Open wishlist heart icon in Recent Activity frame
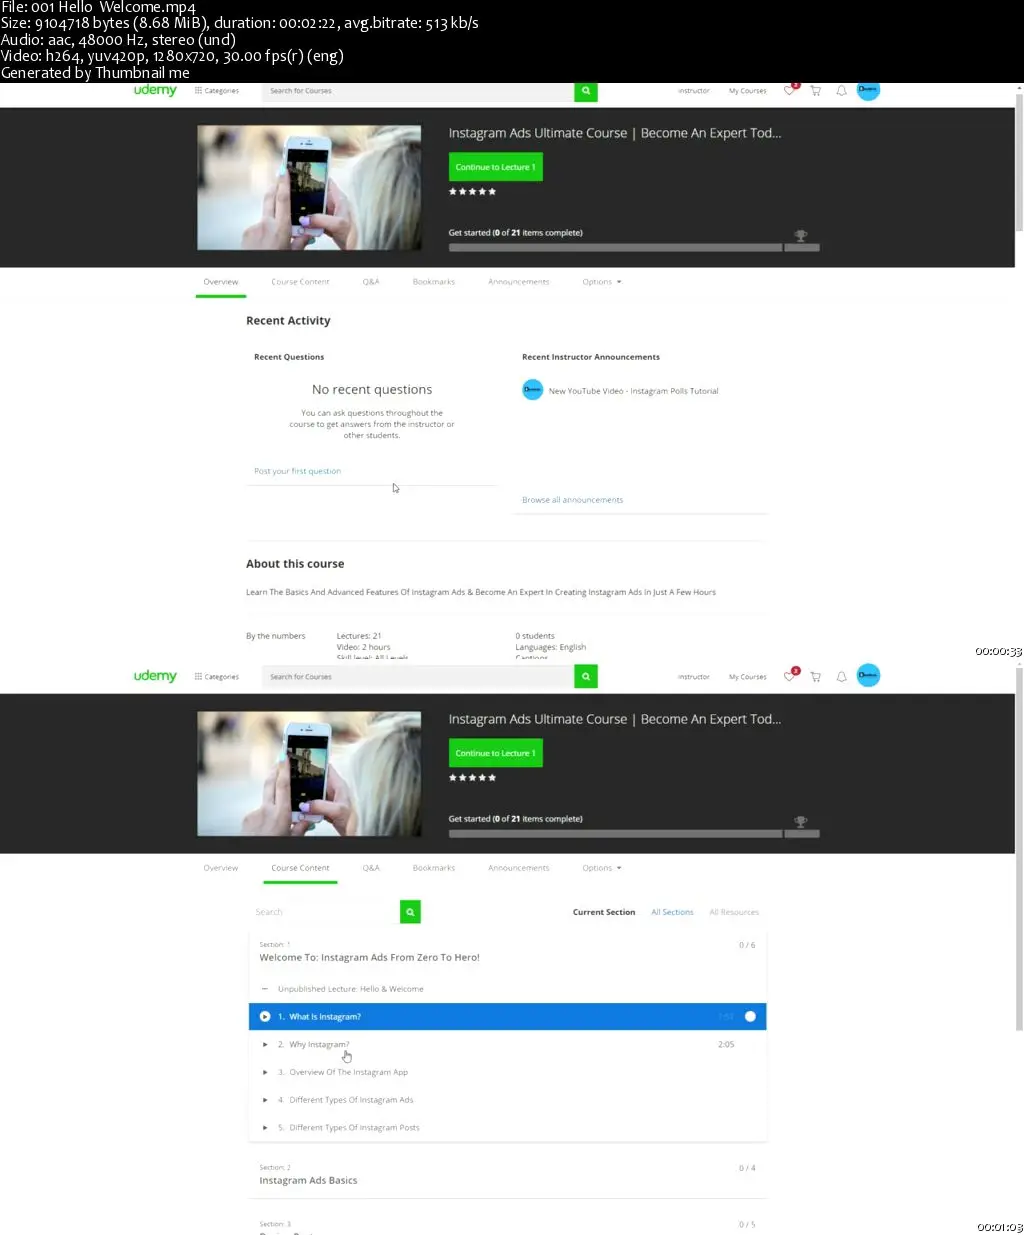Viewport: 1024px width, 1235px height. (790, 90)
